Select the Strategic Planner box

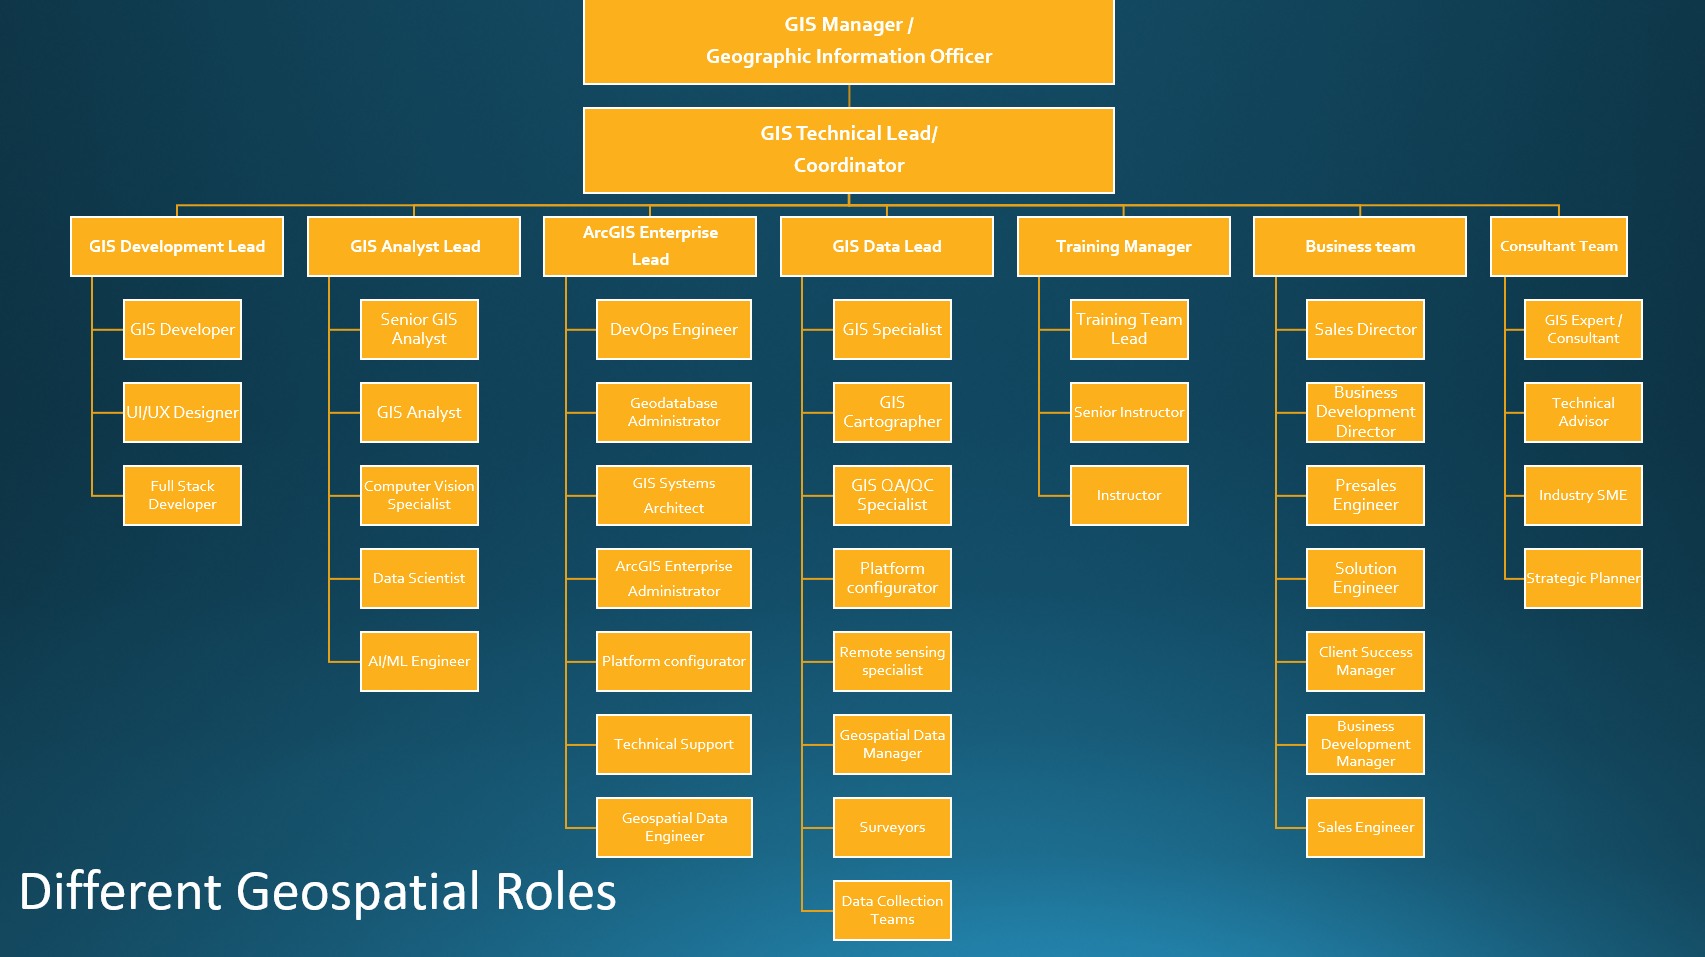[1583, 578]
